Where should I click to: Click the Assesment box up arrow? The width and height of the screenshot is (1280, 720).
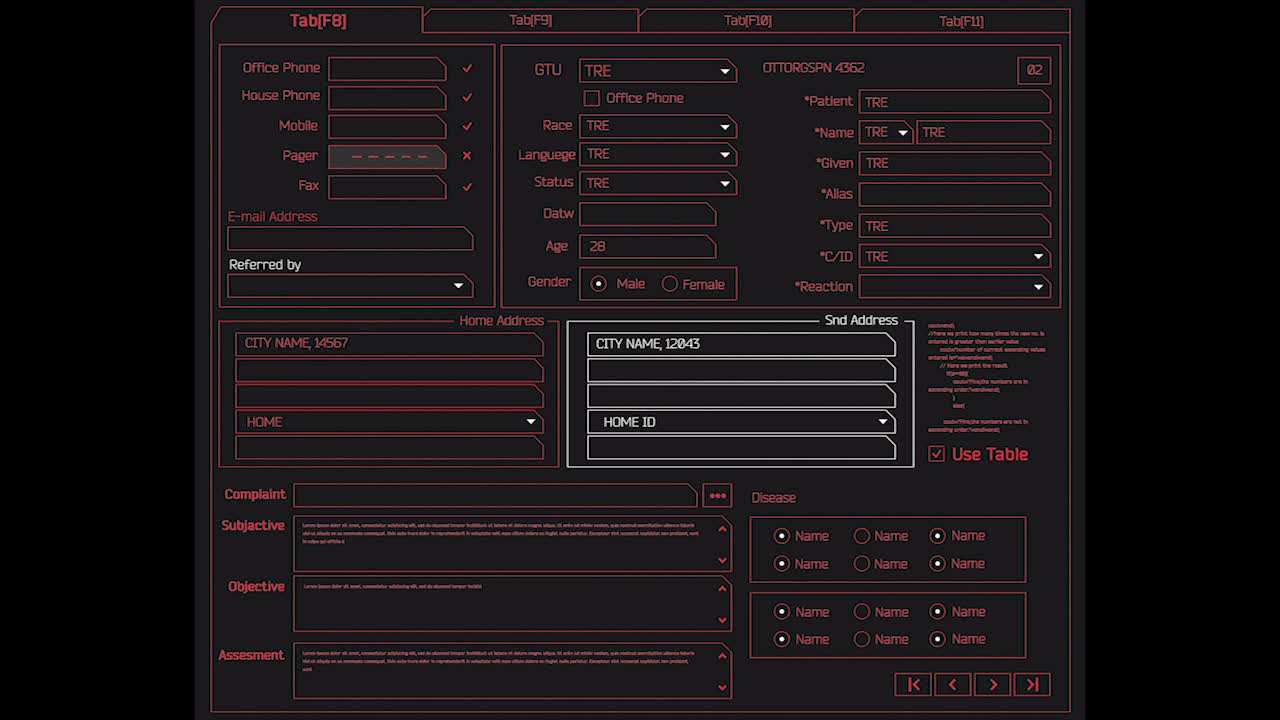pyautogui.click(x=722, y=656)
